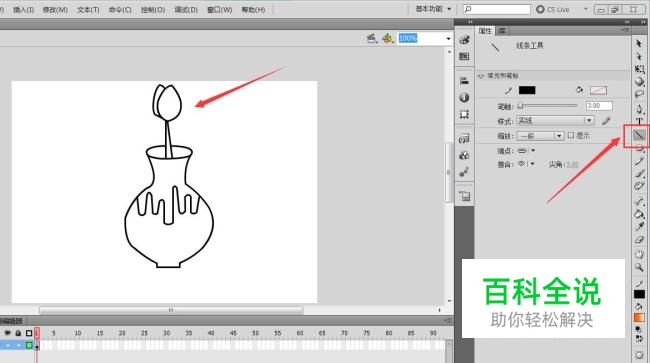The image size is (650, 363).
Task: Open the Components panel icon in dock
Action: pos(464,155)
